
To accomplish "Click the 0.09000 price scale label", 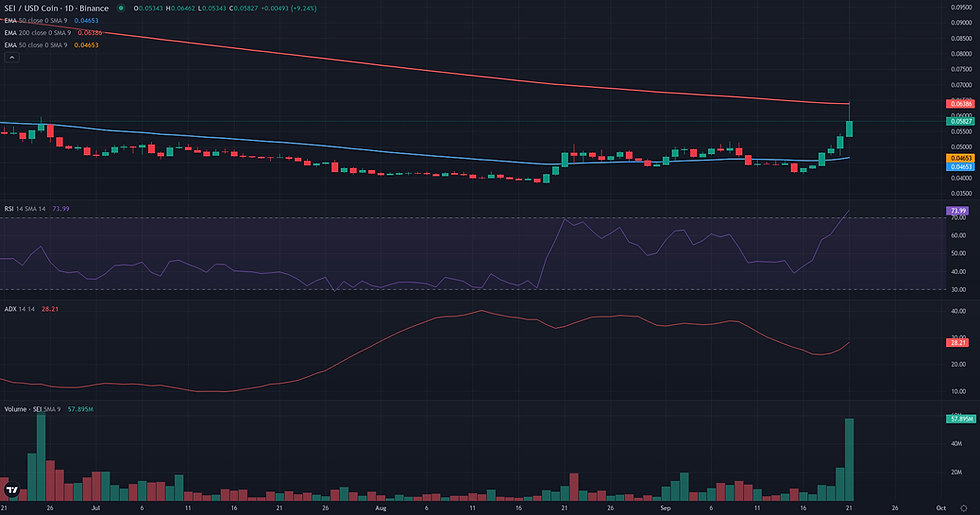I will 961,22.
